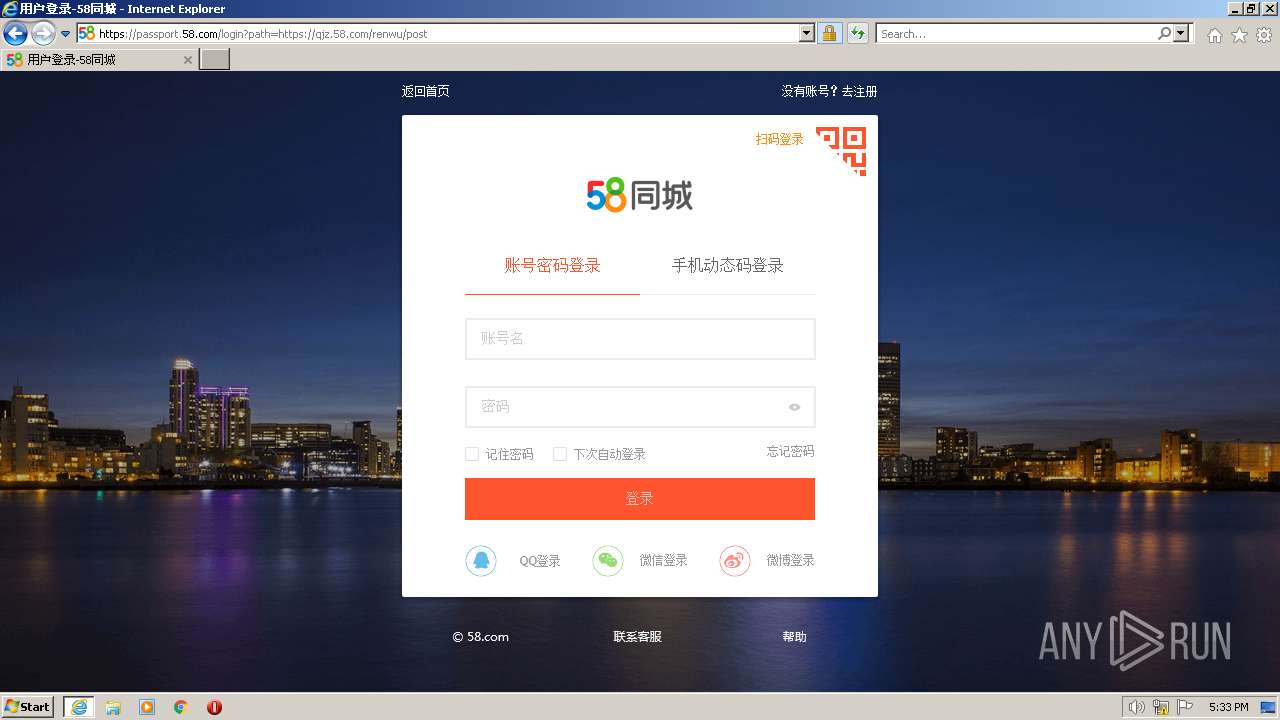1280x720 pixels.
Task: Click the 58同城 logo
Action: (640, 195)
